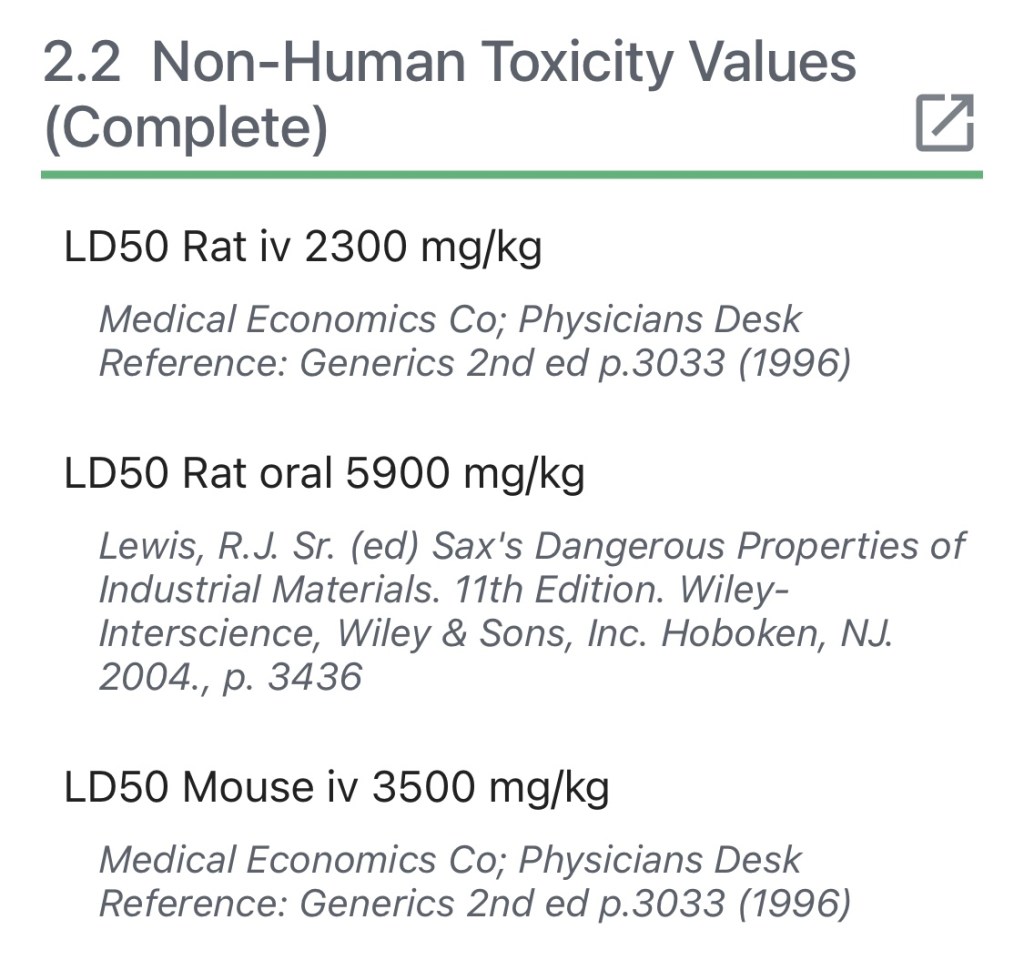Click the Non-Human Toxicity Values heading
Image resolution: width=1024 pixels, height=960 pixels.
click(x=503, y=62)
